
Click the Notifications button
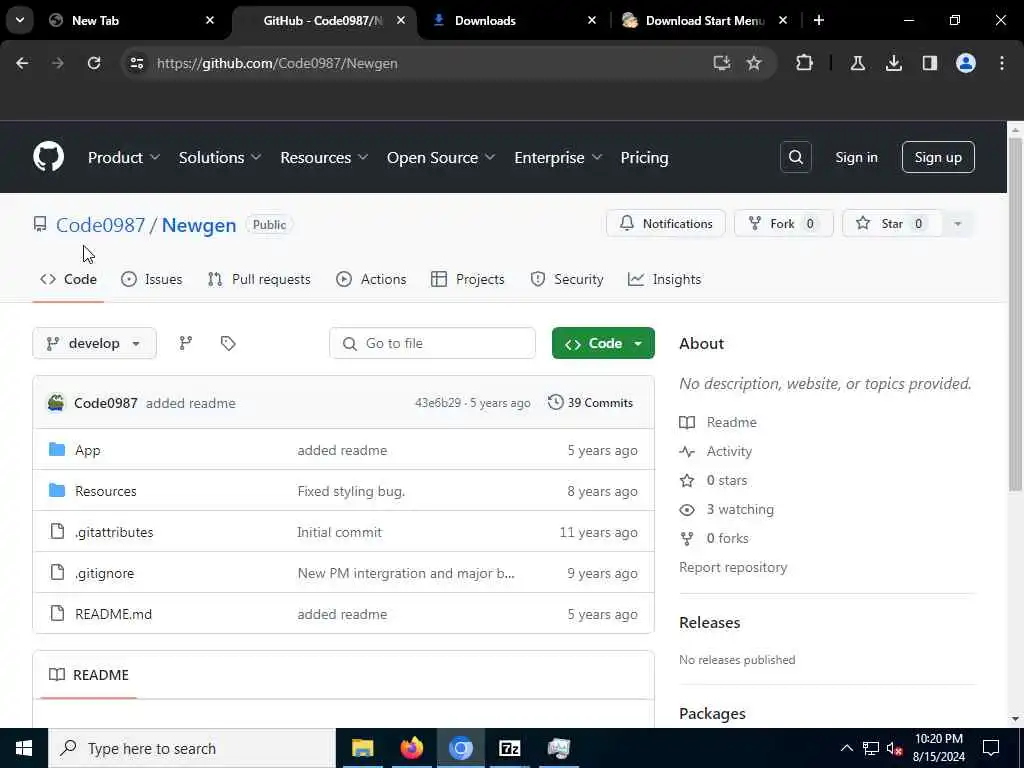(665, 223)
